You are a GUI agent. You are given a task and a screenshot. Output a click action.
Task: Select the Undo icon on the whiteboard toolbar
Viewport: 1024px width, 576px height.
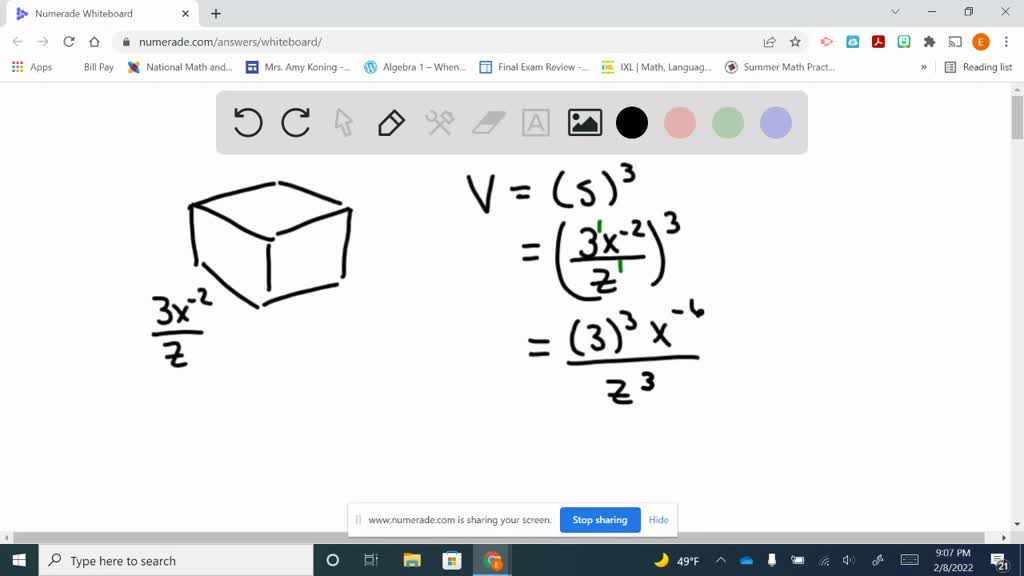247,122
